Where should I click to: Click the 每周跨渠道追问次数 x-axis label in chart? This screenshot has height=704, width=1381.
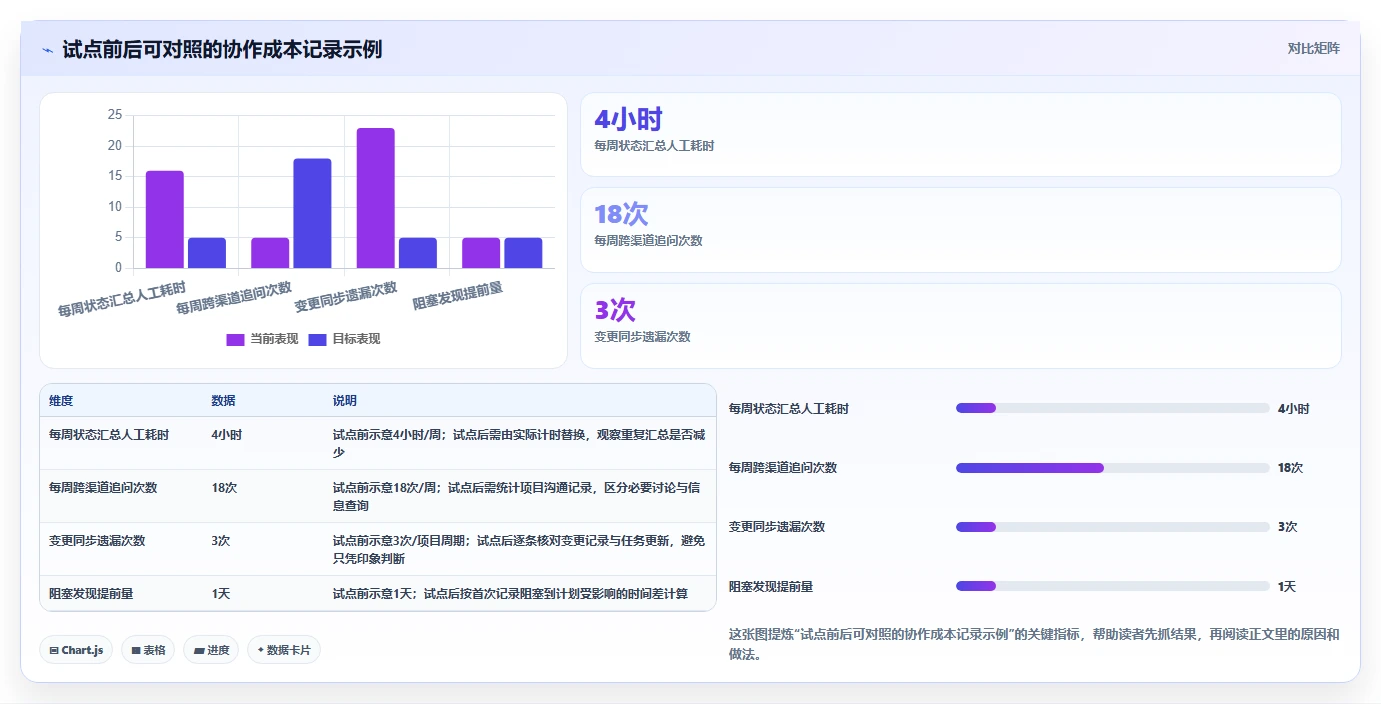[x=234, y=297]
